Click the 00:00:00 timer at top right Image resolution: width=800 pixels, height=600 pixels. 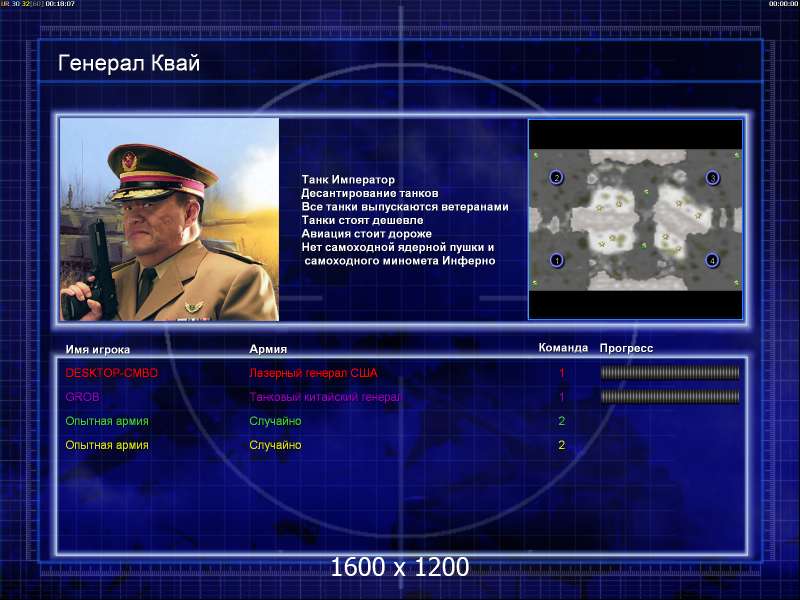point(784,4)
